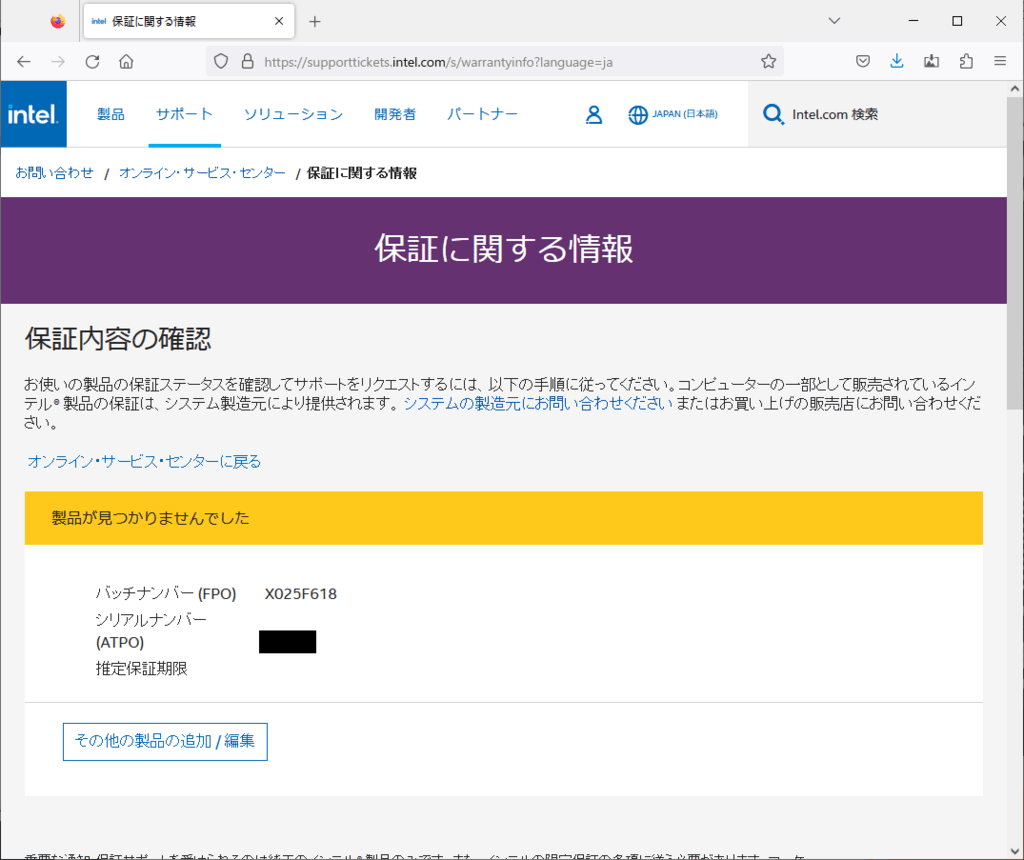Click the Firefox logo icon
This screenshot has width=1024, height=860.
point(57,22)
